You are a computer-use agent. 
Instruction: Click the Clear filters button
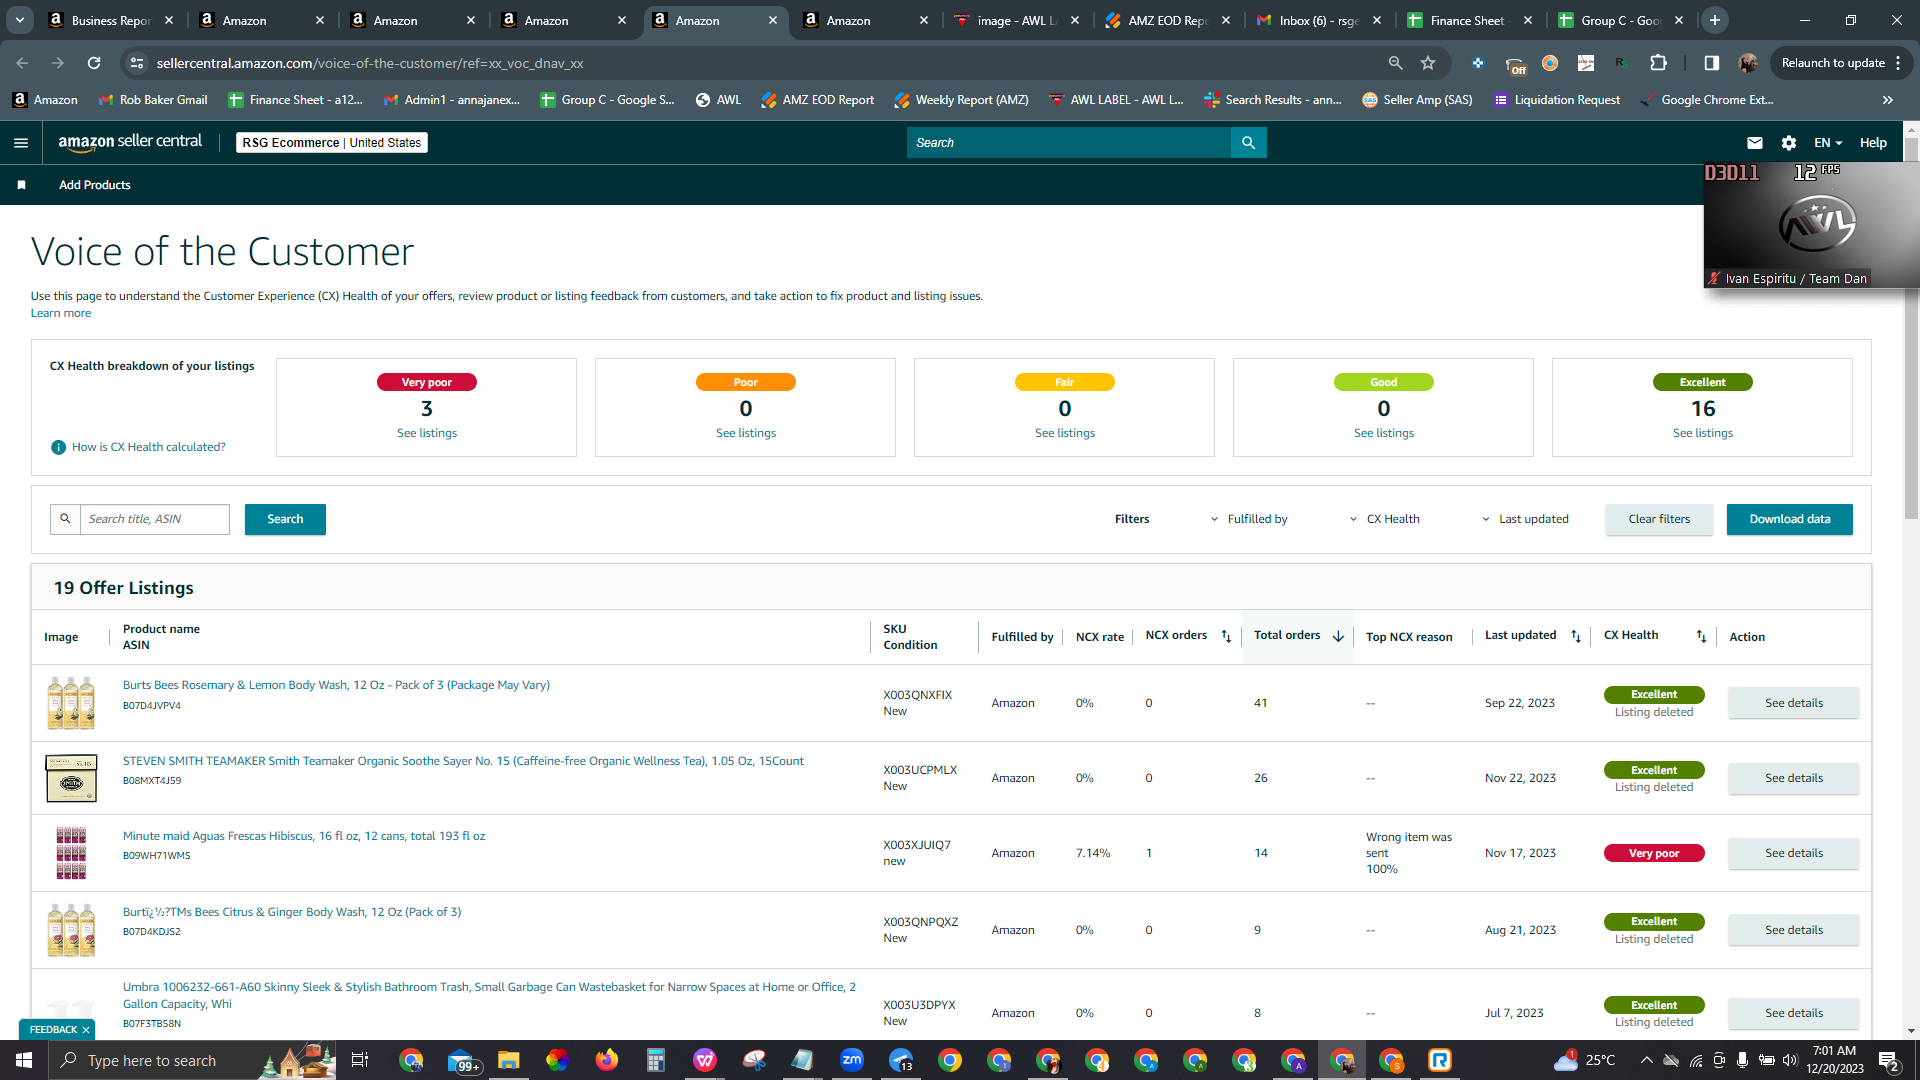click(1659, 519)
